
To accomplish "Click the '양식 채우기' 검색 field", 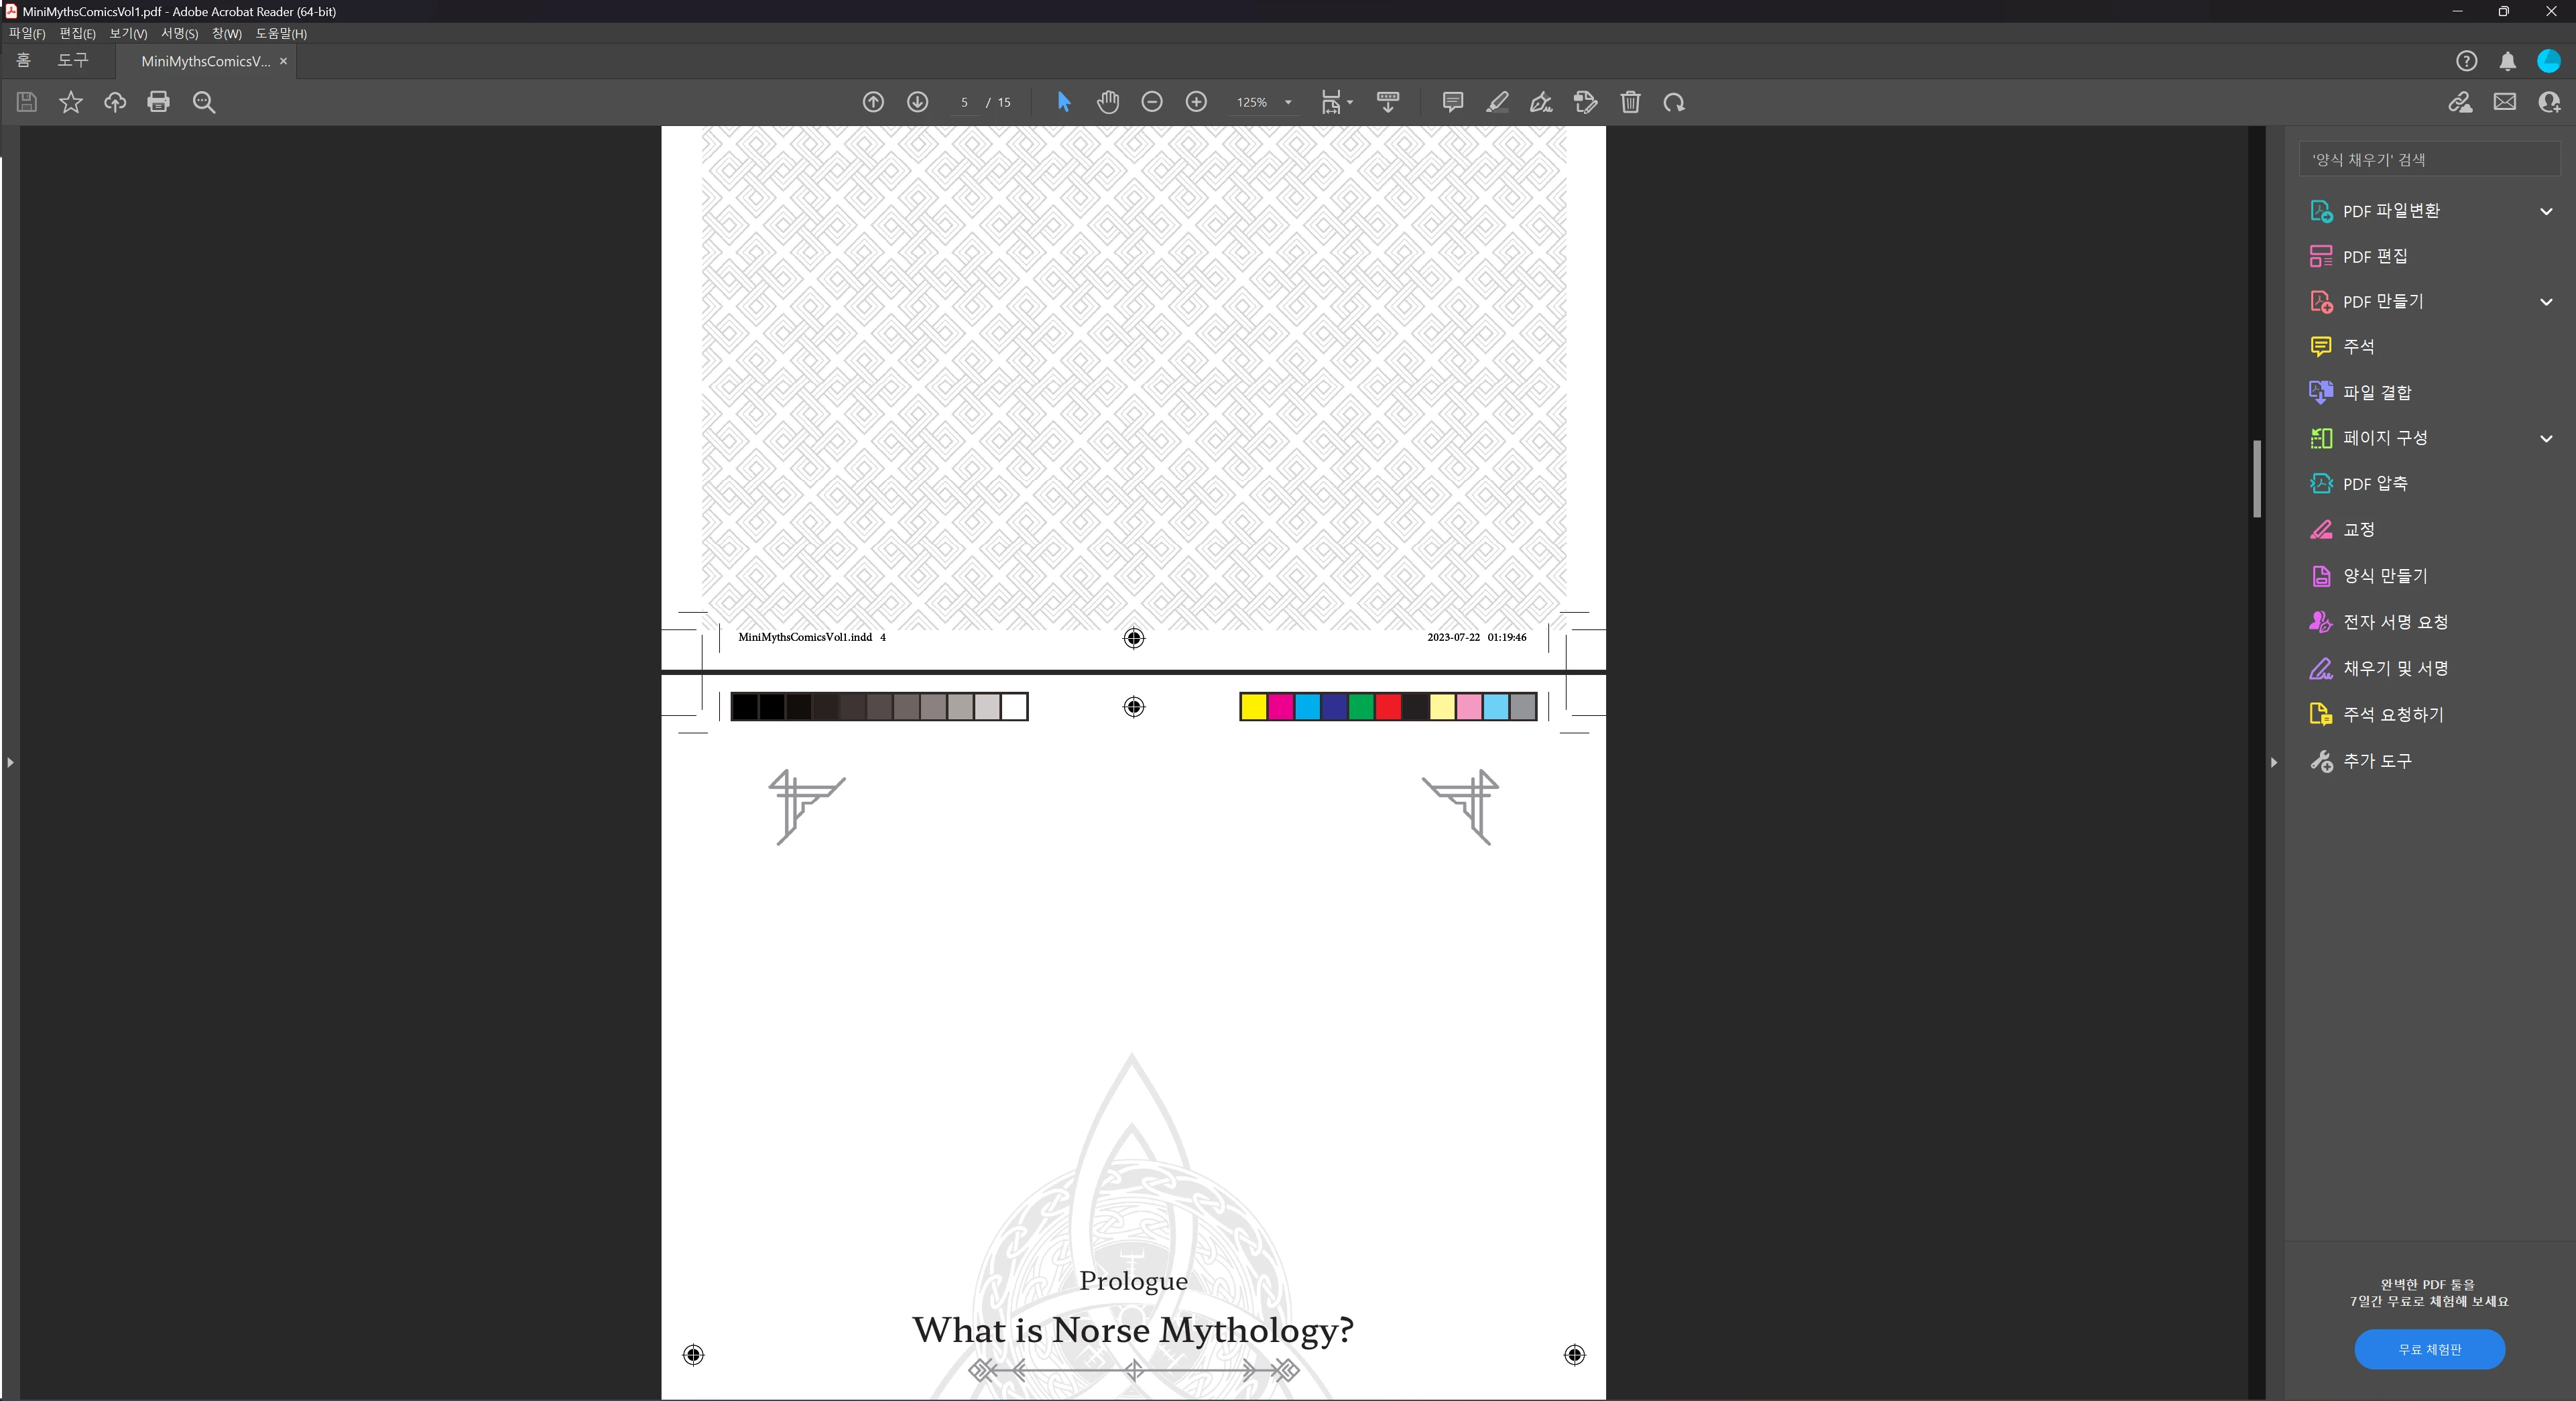I will (2428, 159).
